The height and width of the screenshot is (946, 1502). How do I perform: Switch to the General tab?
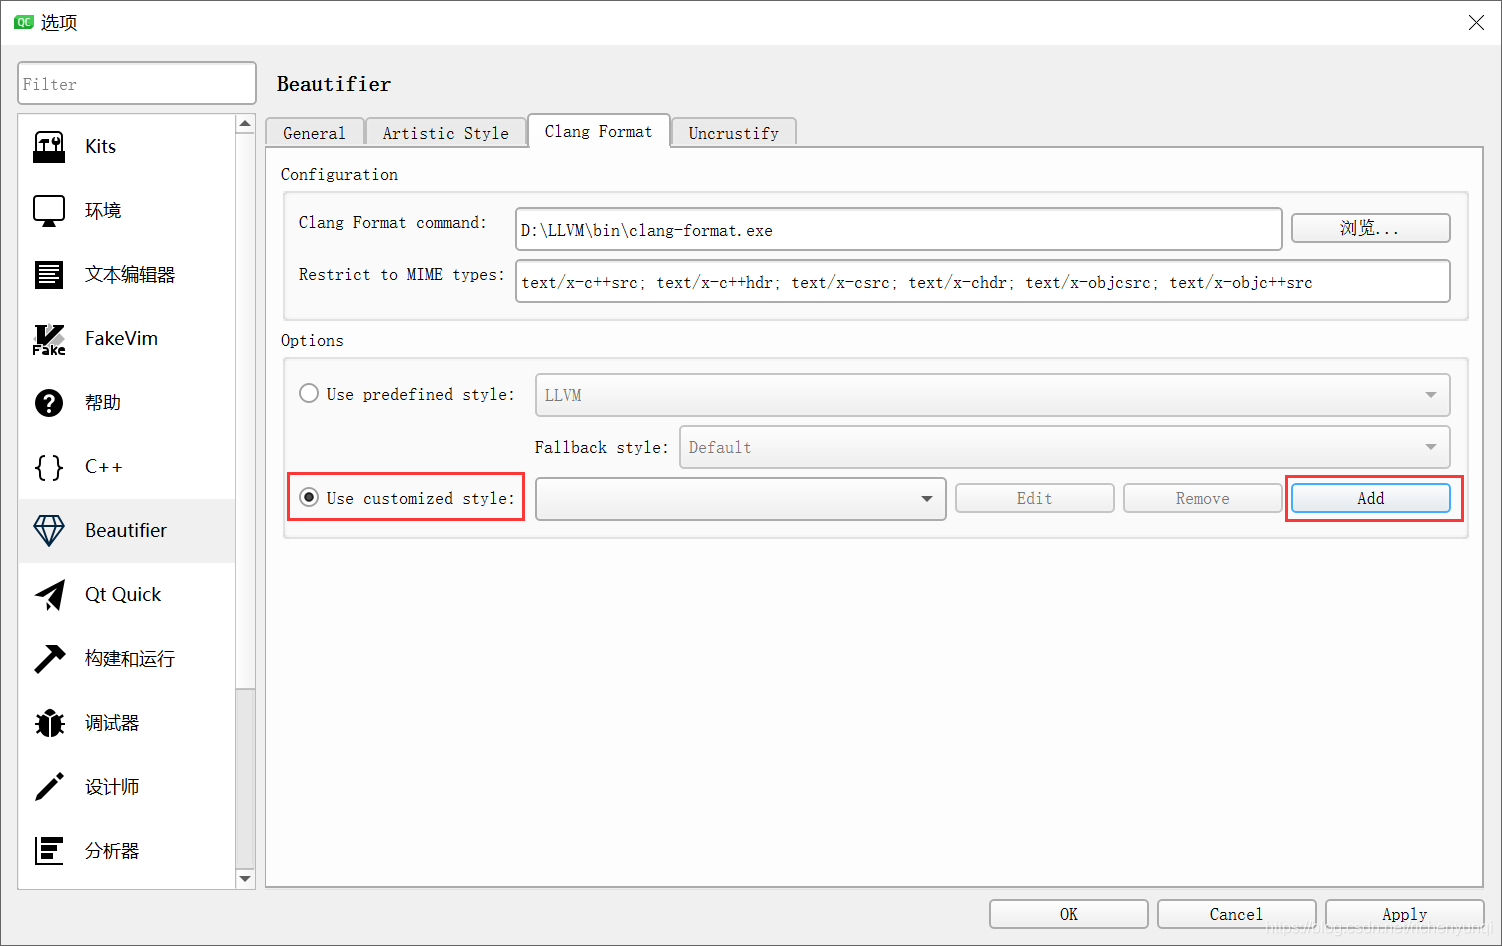tap(314, 133)
